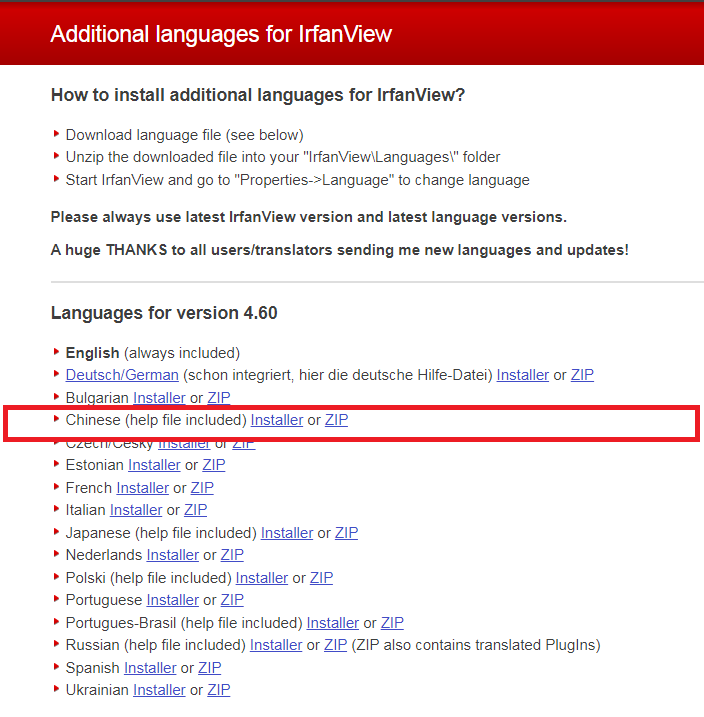Download the Chinese language ZIP

click(336, 420)
